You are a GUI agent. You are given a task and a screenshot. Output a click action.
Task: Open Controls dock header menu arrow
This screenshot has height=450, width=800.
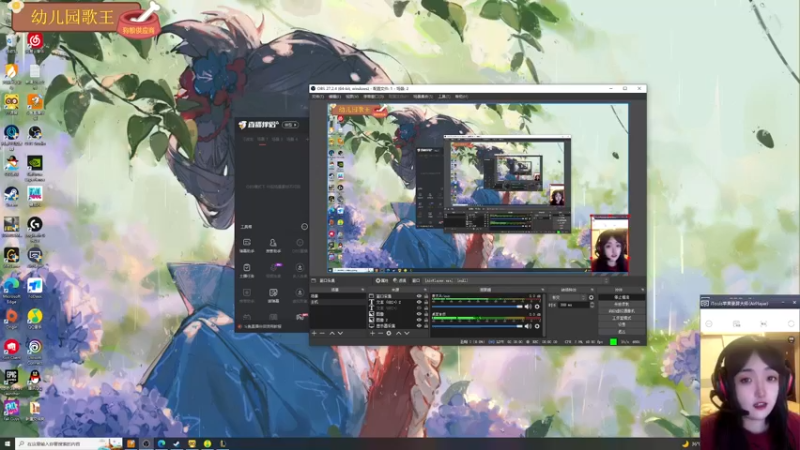click(644, 290)
